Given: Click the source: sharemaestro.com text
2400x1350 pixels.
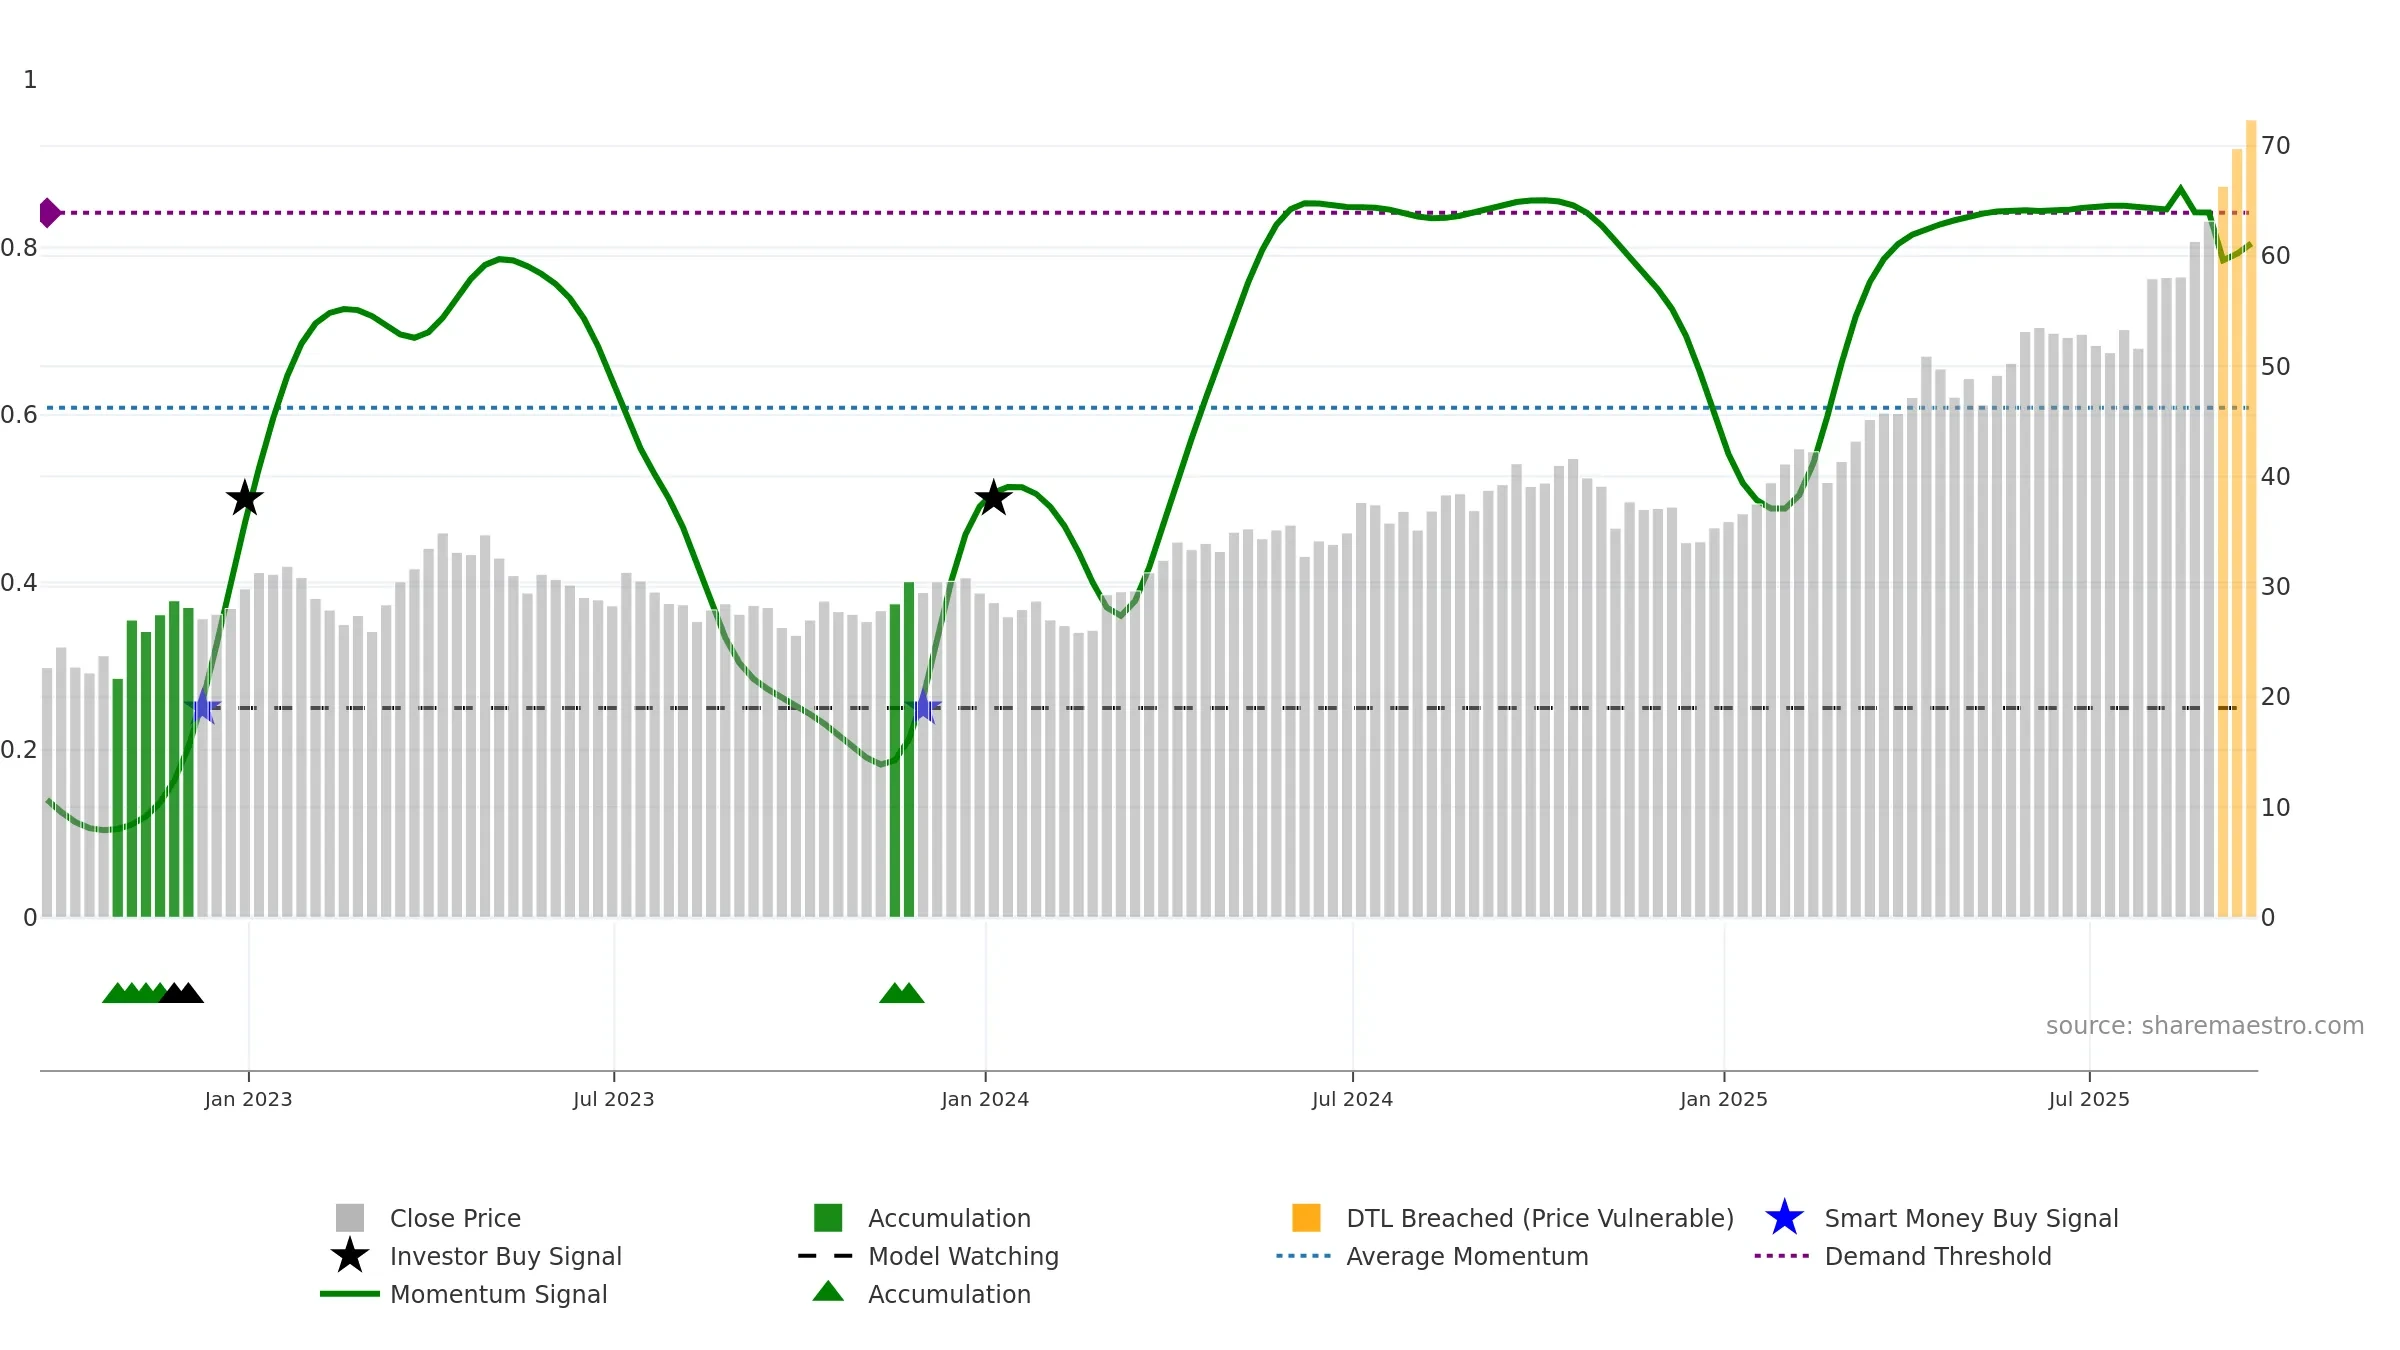Looking at the screenshot, I should click(2205, 1026).
